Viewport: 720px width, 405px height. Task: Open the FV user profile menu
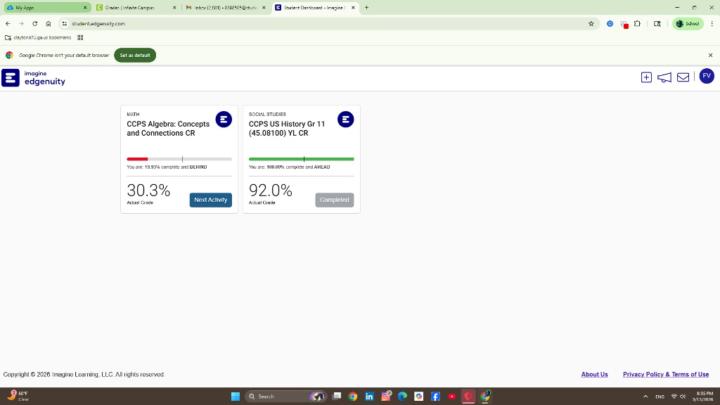click(x=706, y=76)
